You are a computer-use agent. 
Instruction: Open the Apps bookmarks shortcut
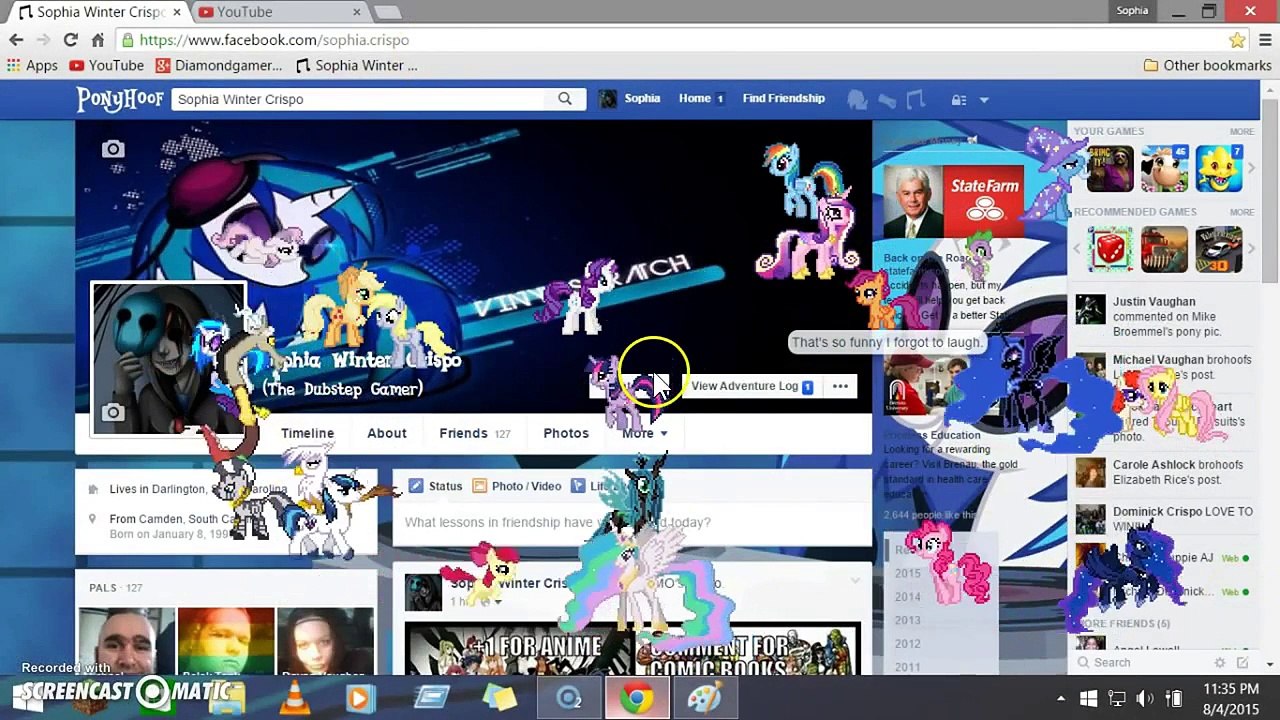pos(32,65)
